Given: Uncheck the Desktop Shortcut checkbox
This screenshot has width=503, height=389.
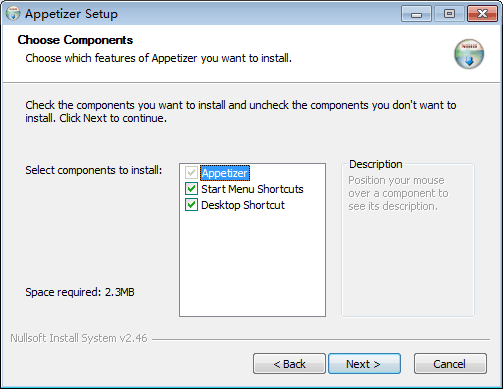Looking at the screenshot, I should (191, 205).
